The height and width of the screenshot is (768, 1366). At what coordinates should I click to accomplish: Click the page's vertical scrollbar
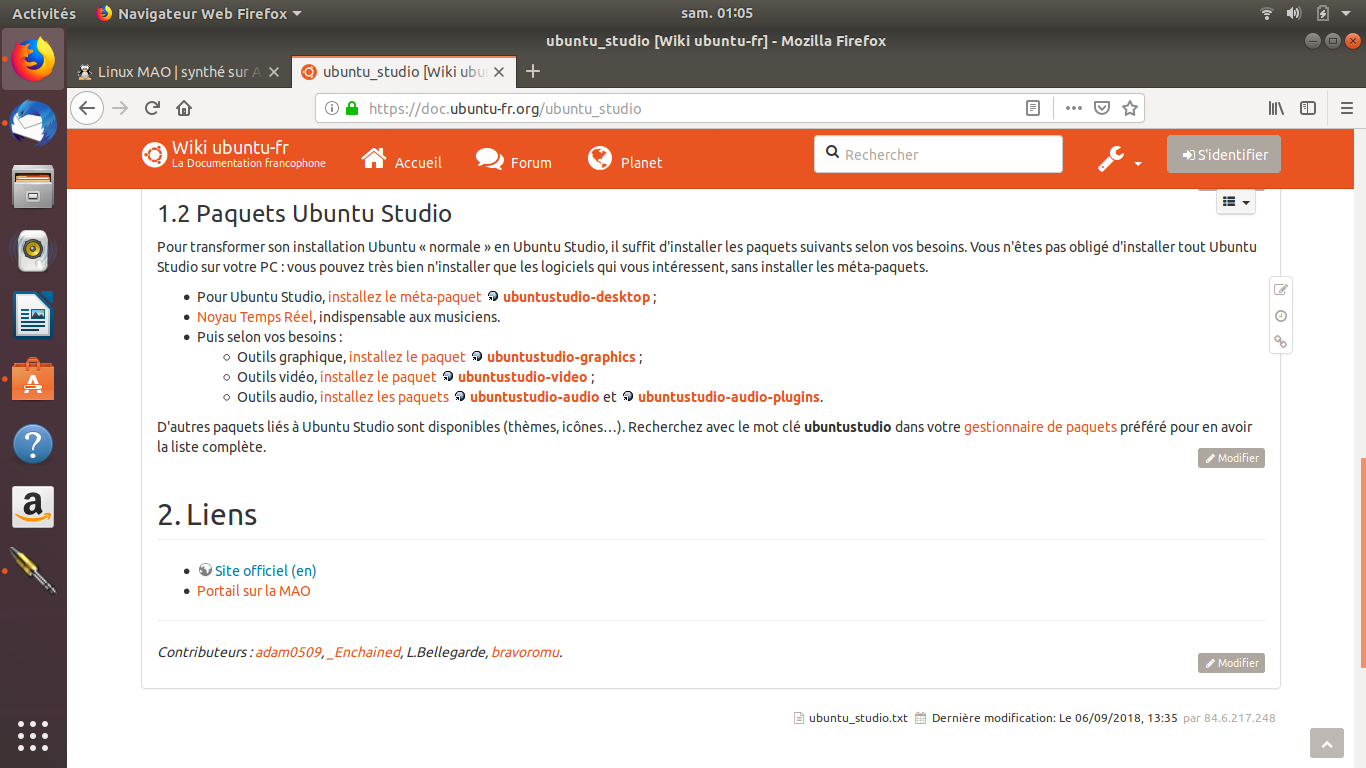click(1361, 563)
